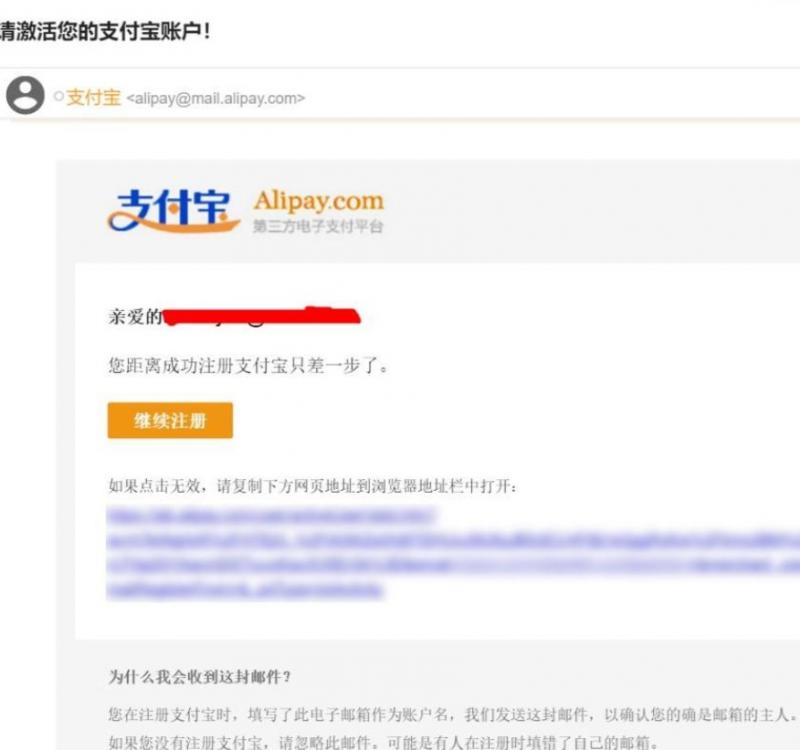
Task: Click paragraph starting 您在注册支付宝时
Action: coord(453,714)
